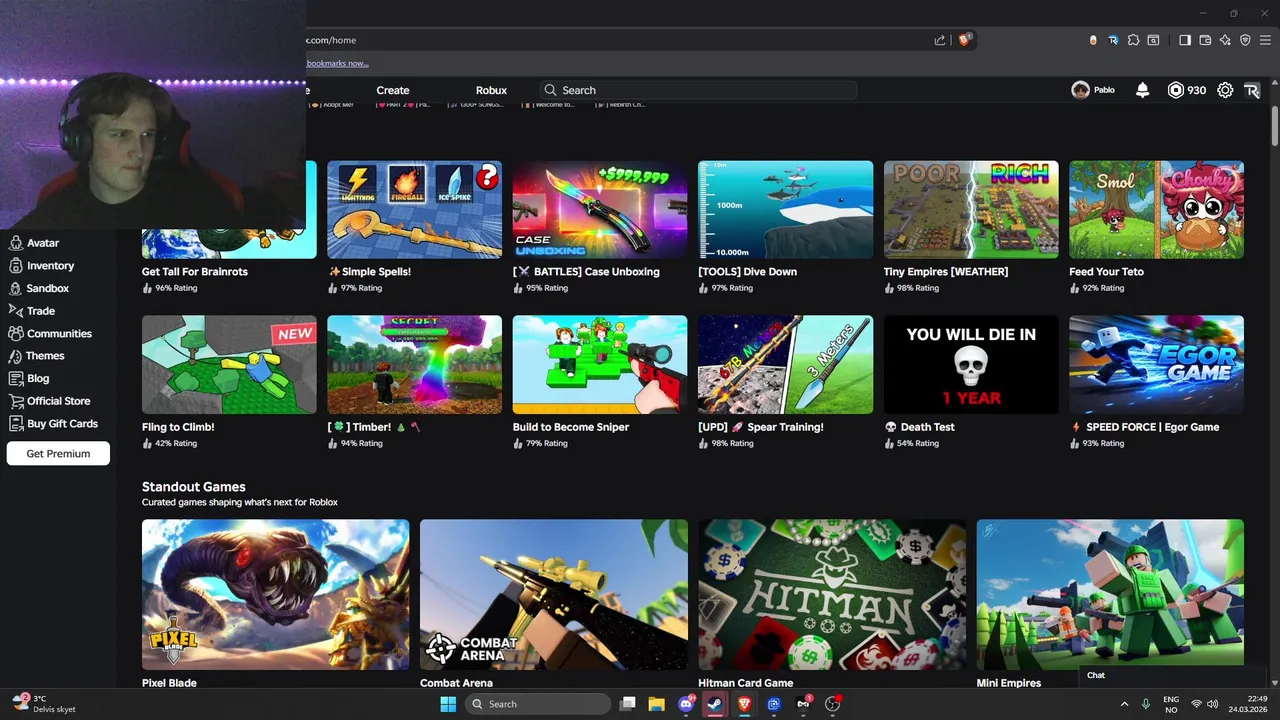Open the Pixel Blade standout game
This screenshot has height=720, width=1280.
[275, 594]
